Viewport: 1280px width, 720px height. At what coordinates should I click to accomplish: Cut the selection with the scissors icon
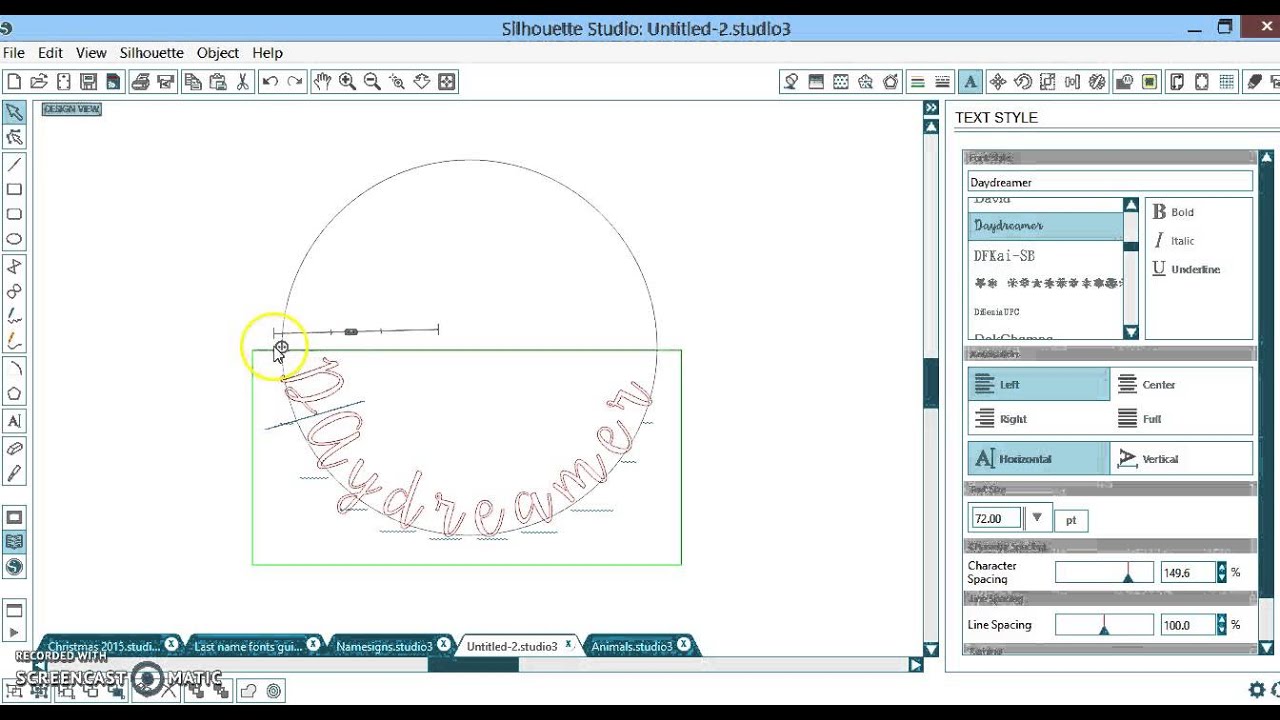[x=243, y=82]
